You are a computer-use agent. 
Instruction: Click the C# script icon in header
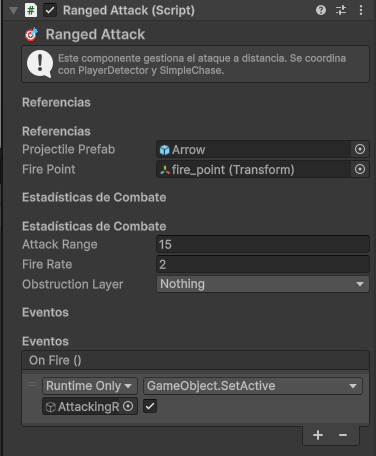[x=31, y=10]
